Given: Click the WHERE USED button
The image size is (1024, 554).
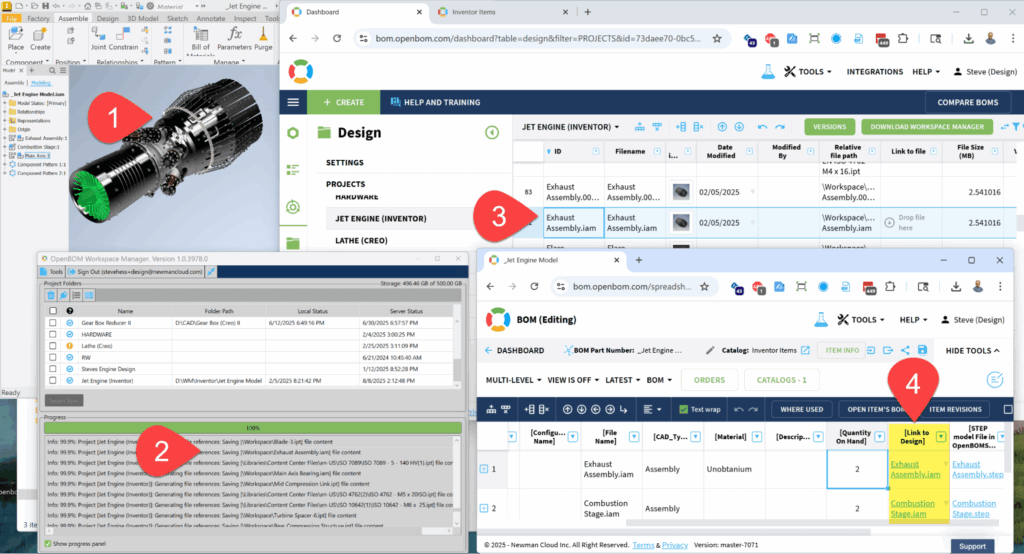Looking at the screenshot, I should 801,410.
